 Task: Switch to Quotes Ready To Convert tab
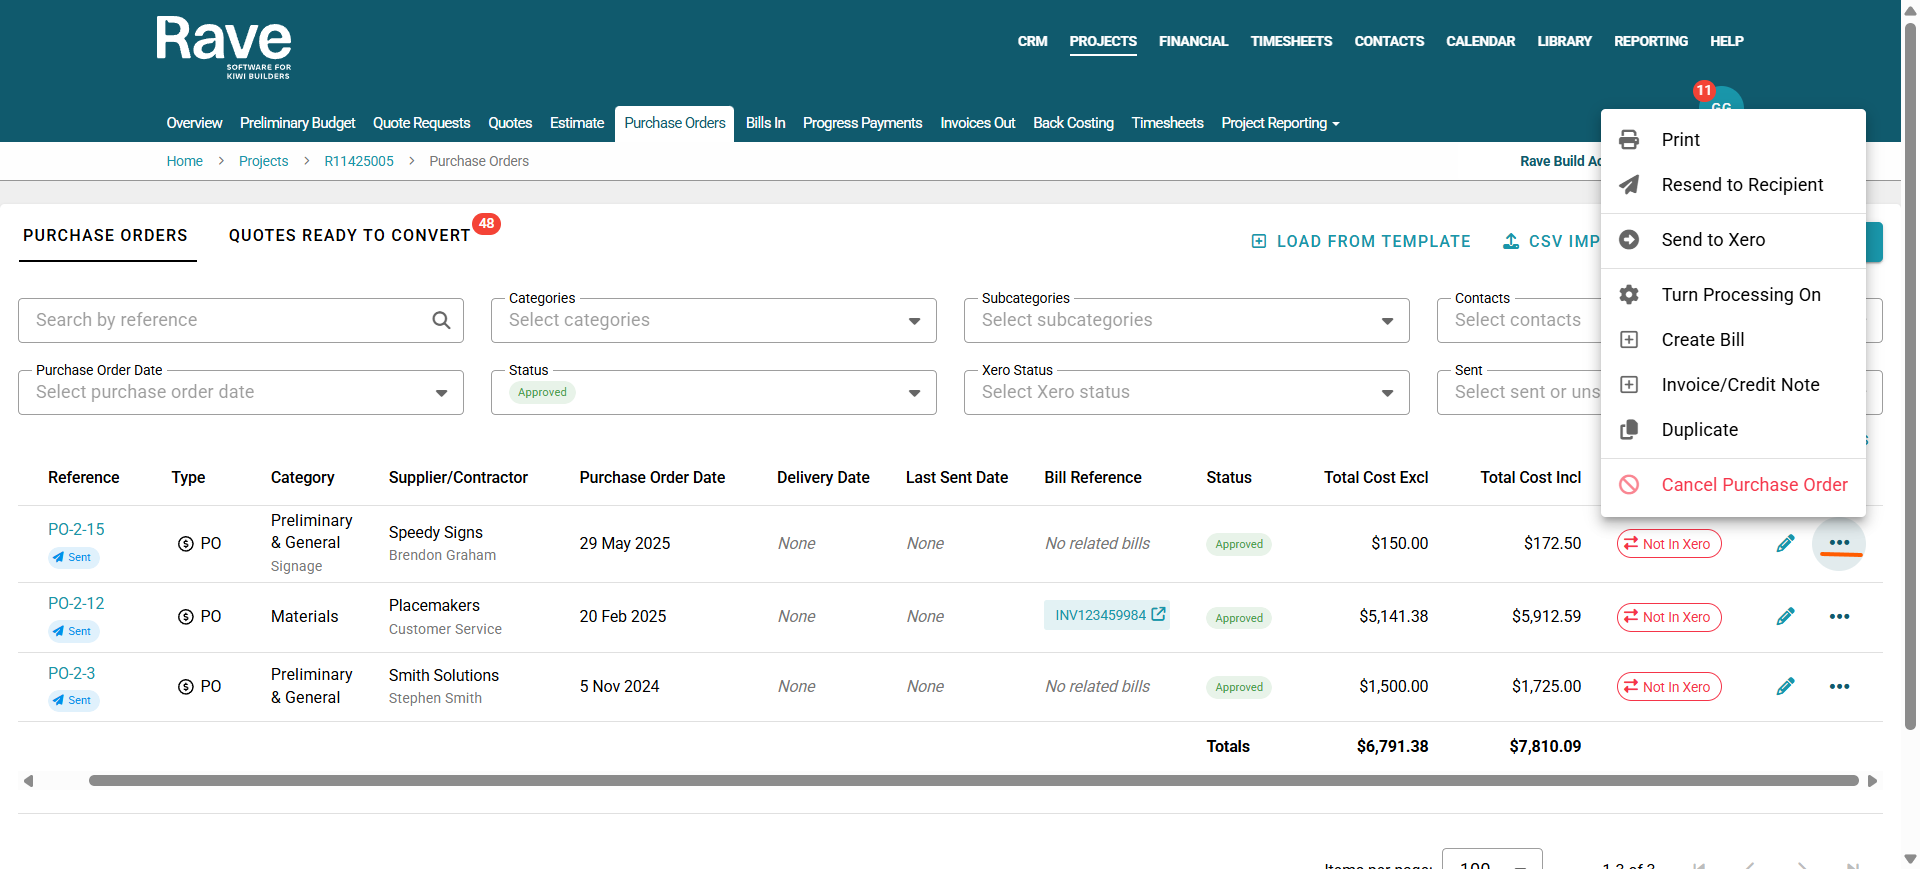349,236
